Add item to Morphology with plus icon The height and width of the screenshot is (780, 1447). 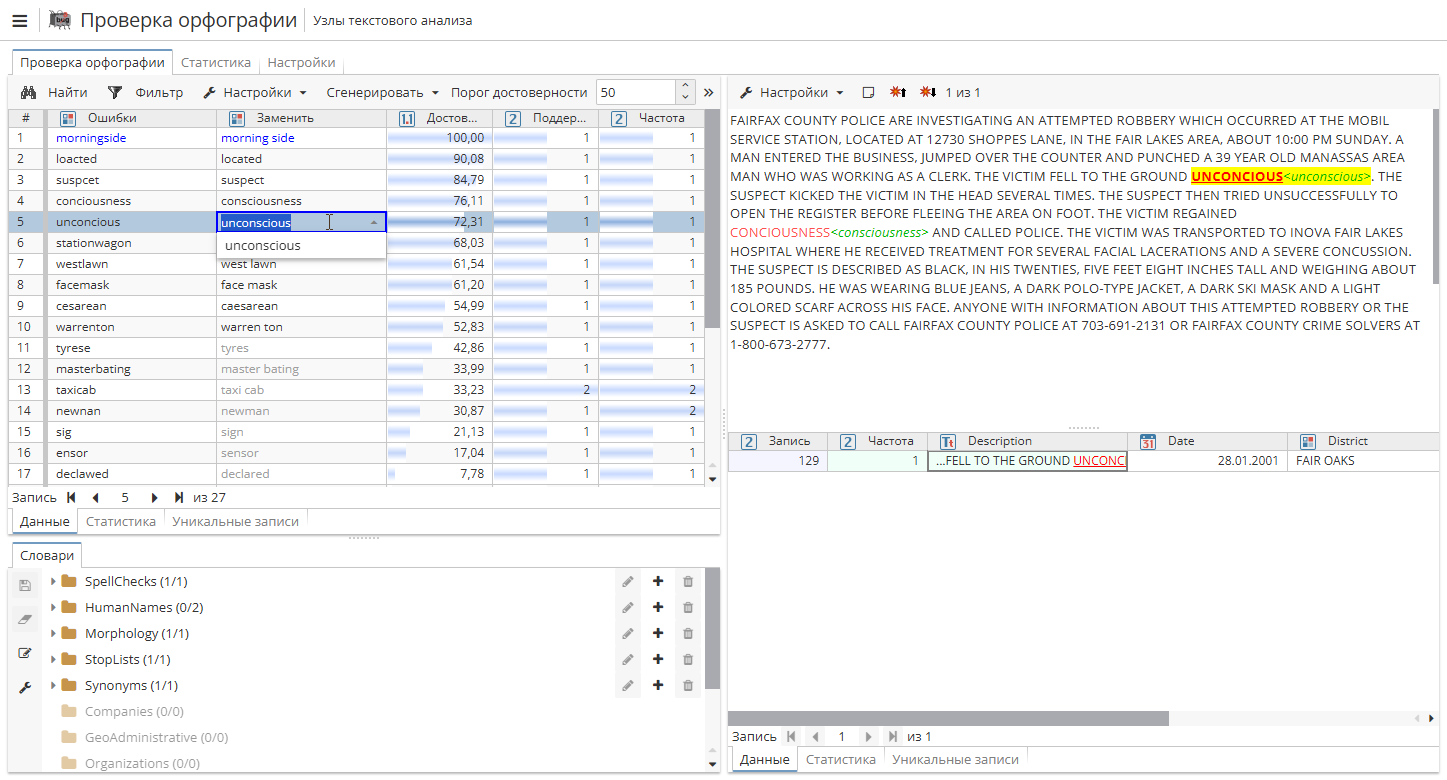[x=658, y=633]
